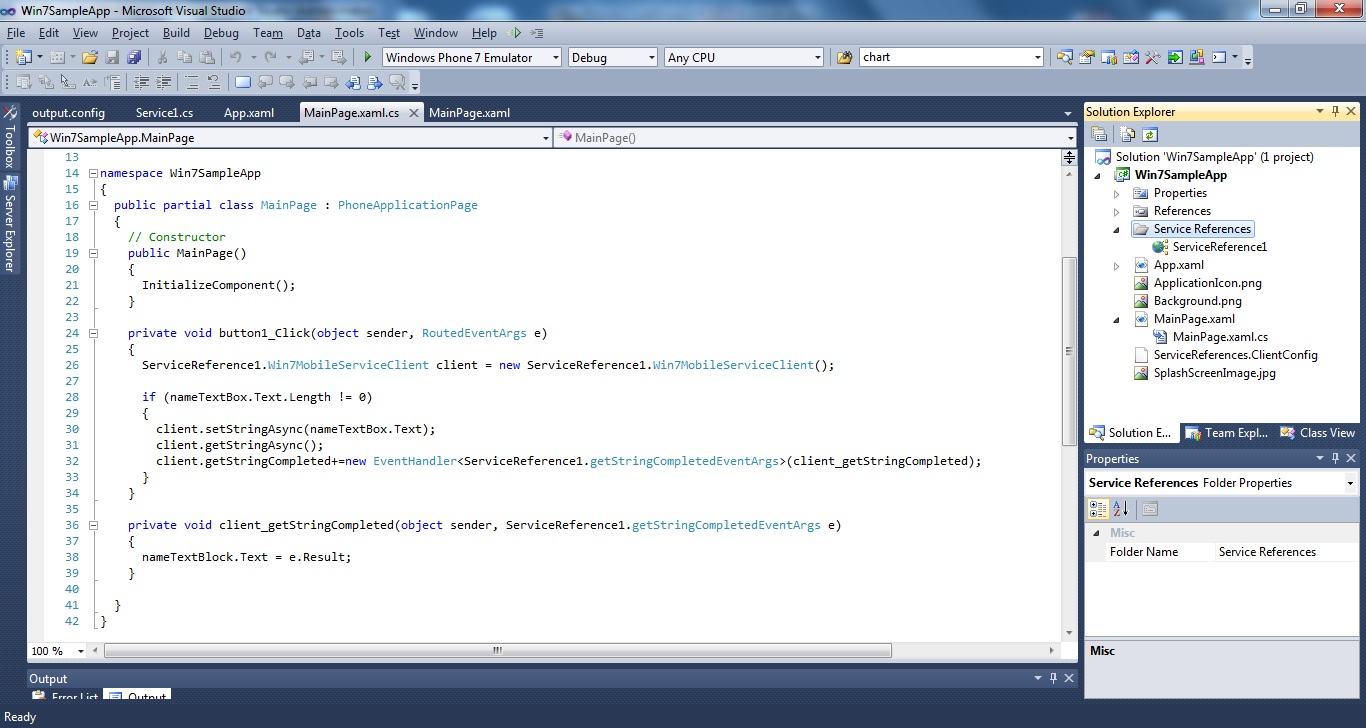Open the Server Explorer side panel

(x=10, y=224)
